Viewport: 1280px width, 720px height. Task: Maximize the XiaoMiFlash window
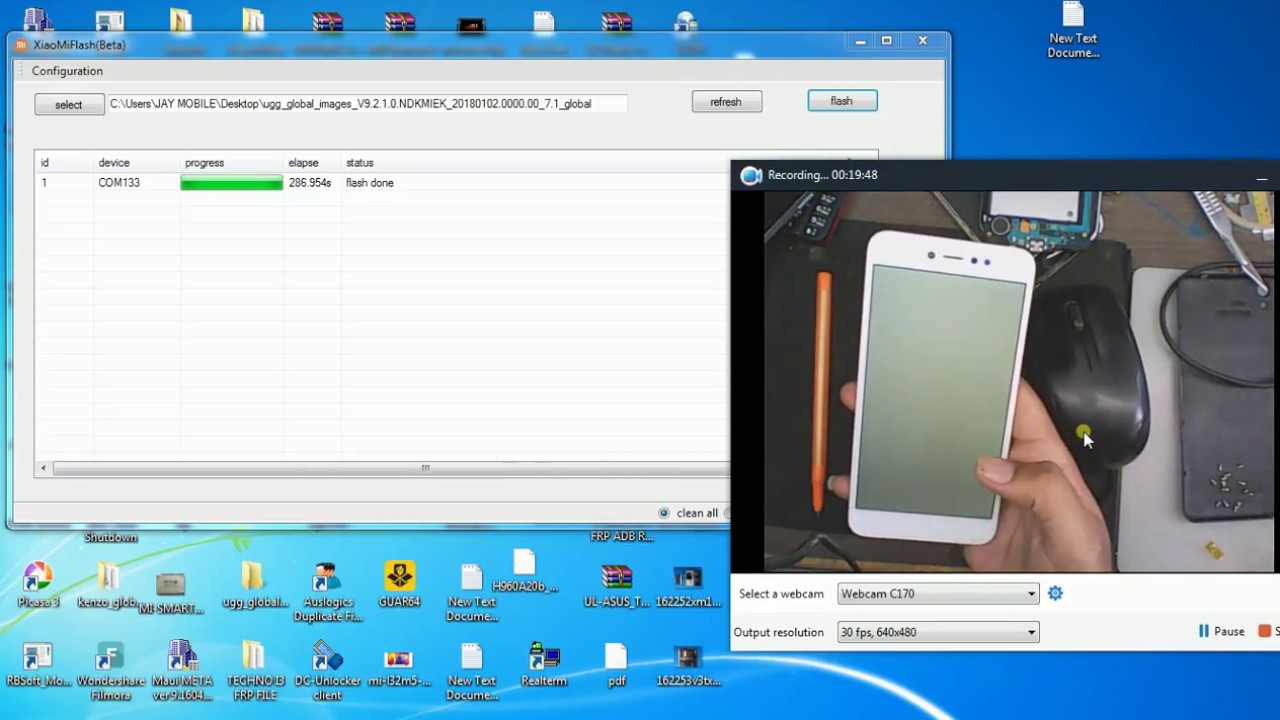tap(886, 41)
